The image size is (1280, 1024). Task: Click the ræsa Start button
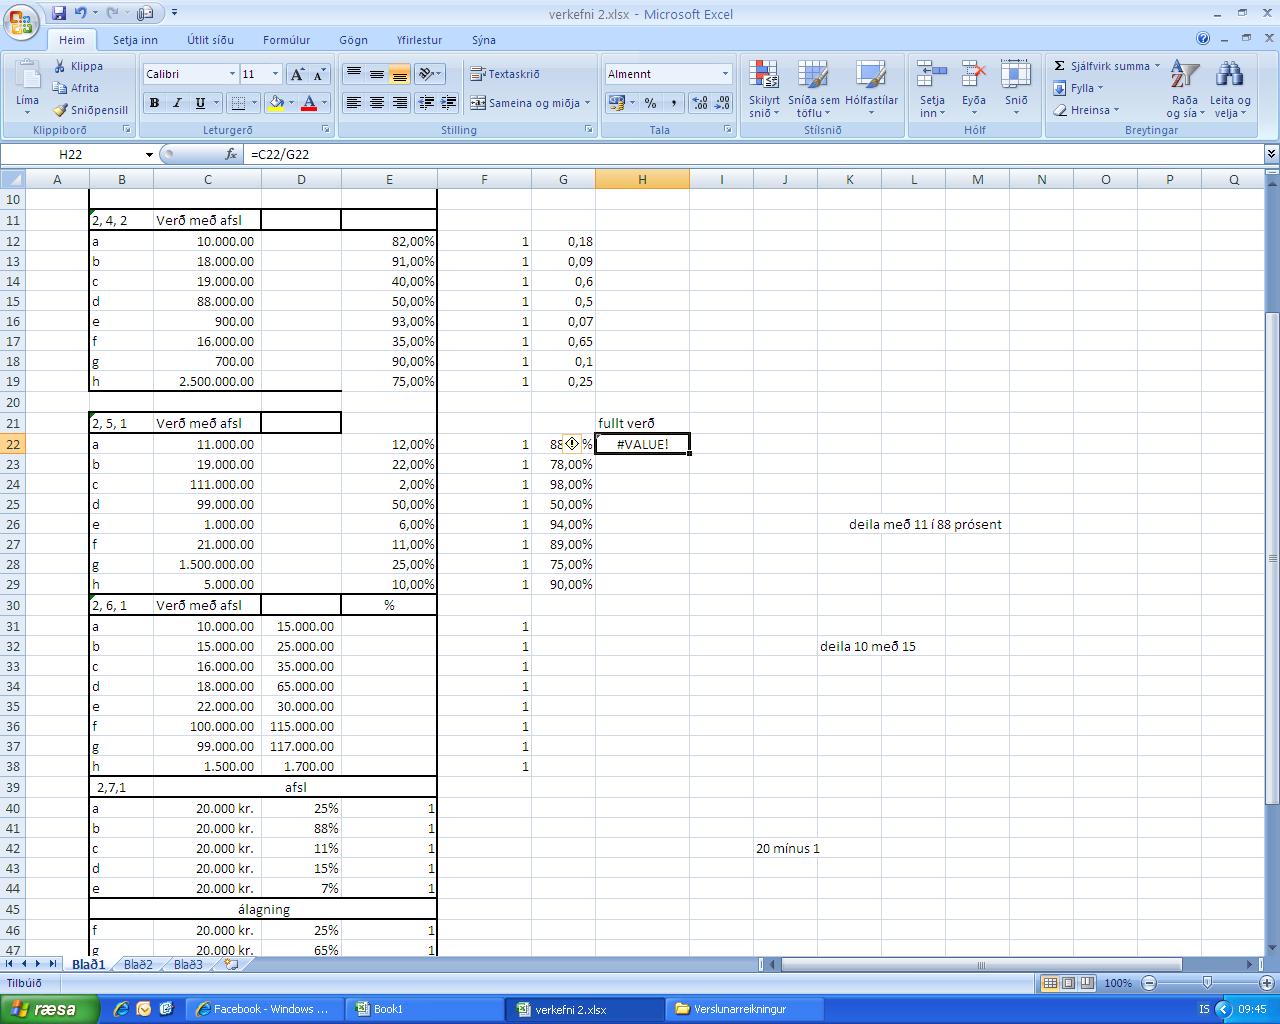click(x=48, y=1009)
